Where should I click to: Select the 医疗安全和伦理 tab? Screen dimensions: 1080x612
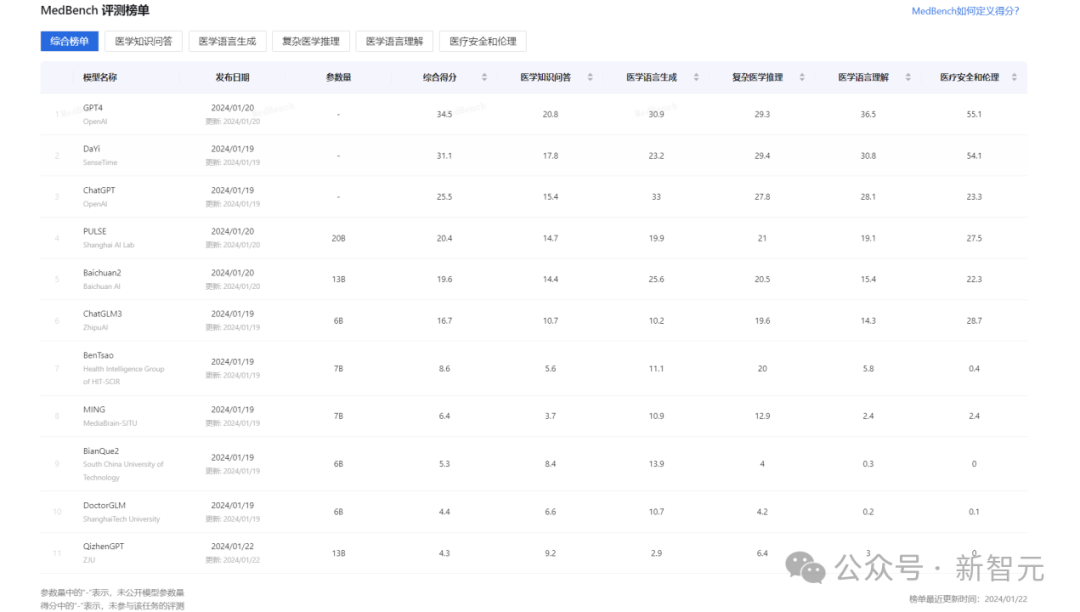483,41
